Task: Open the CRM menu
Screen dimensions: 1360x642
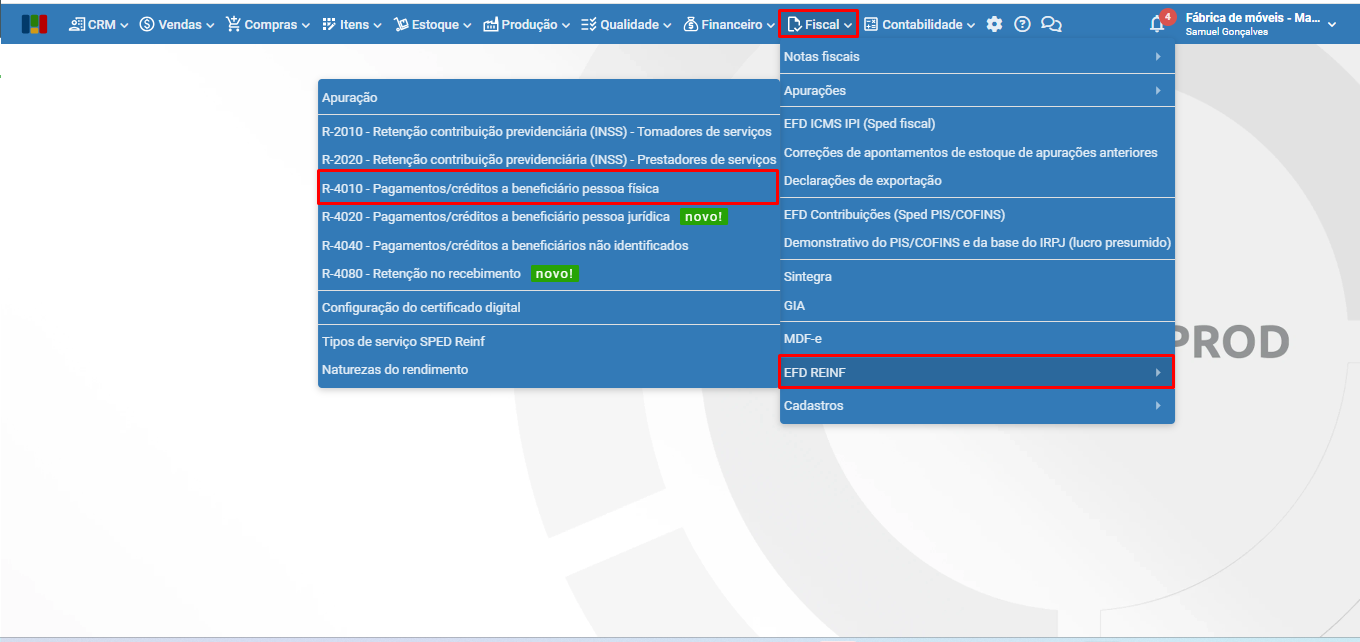Action: click(99, 24)
